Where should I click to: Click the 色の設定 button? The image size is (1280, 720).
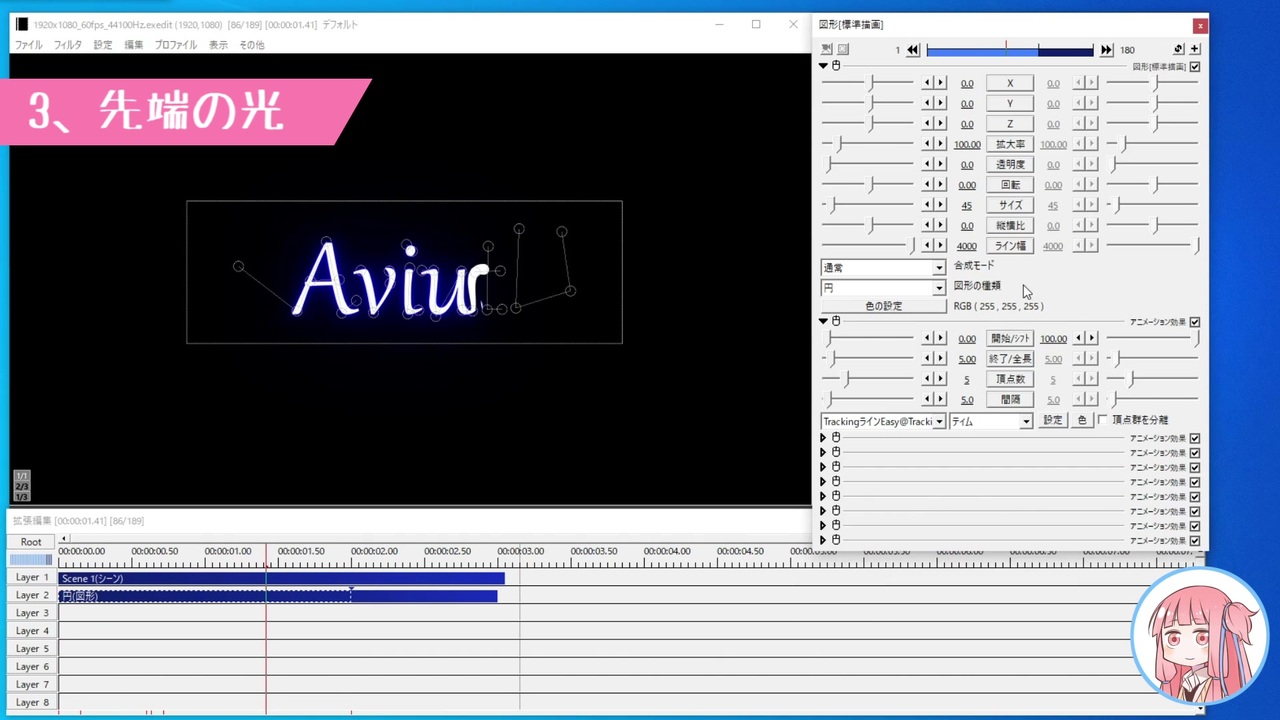pos(884,306)
